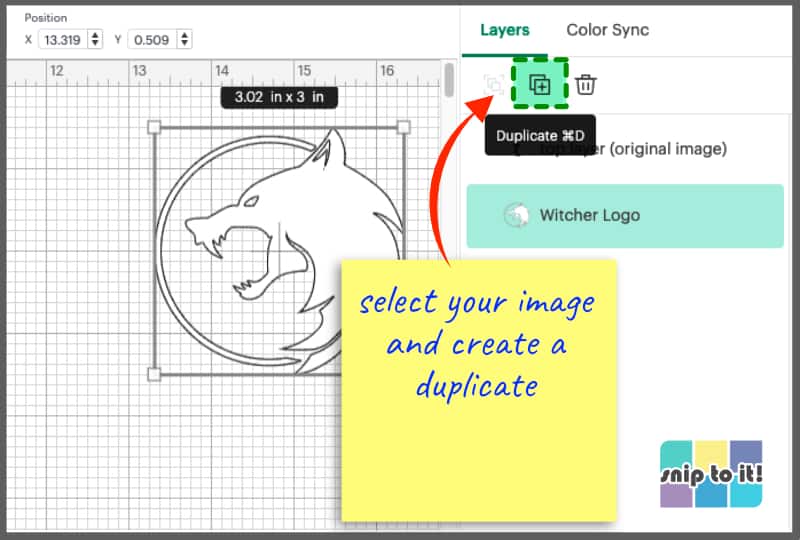Viewport: 800px width, 540px height.
Task: Open the Color Sync tab
Action: [608, 30]
